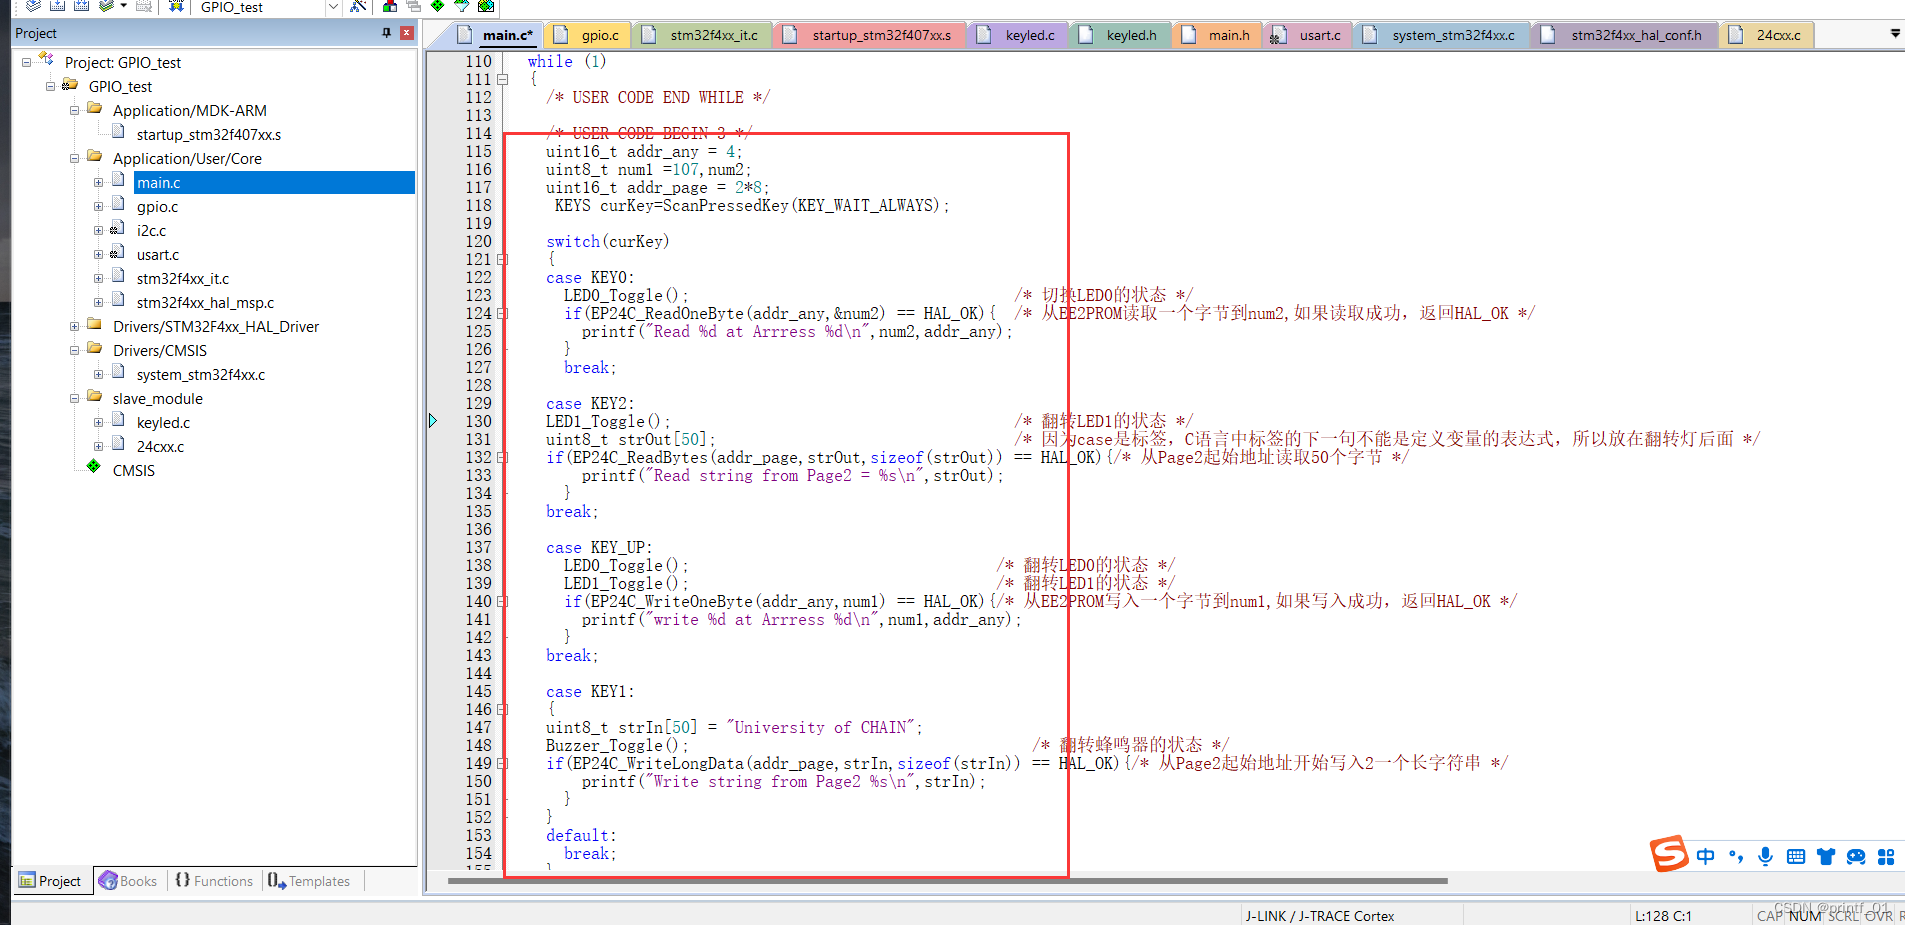Click the Pack Installer toolbar icon
Screen dimensions: 1905x925
(x=486, y=6)
